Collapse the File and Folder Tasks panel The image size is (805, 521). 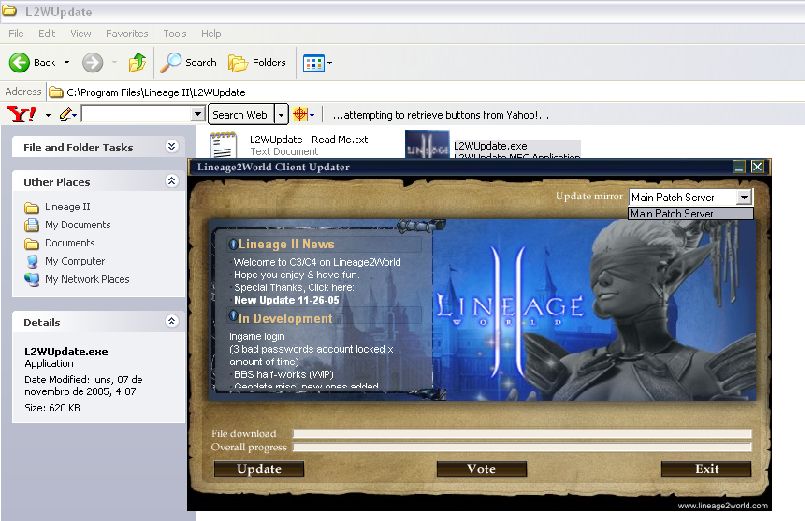(x=171, y=147)
